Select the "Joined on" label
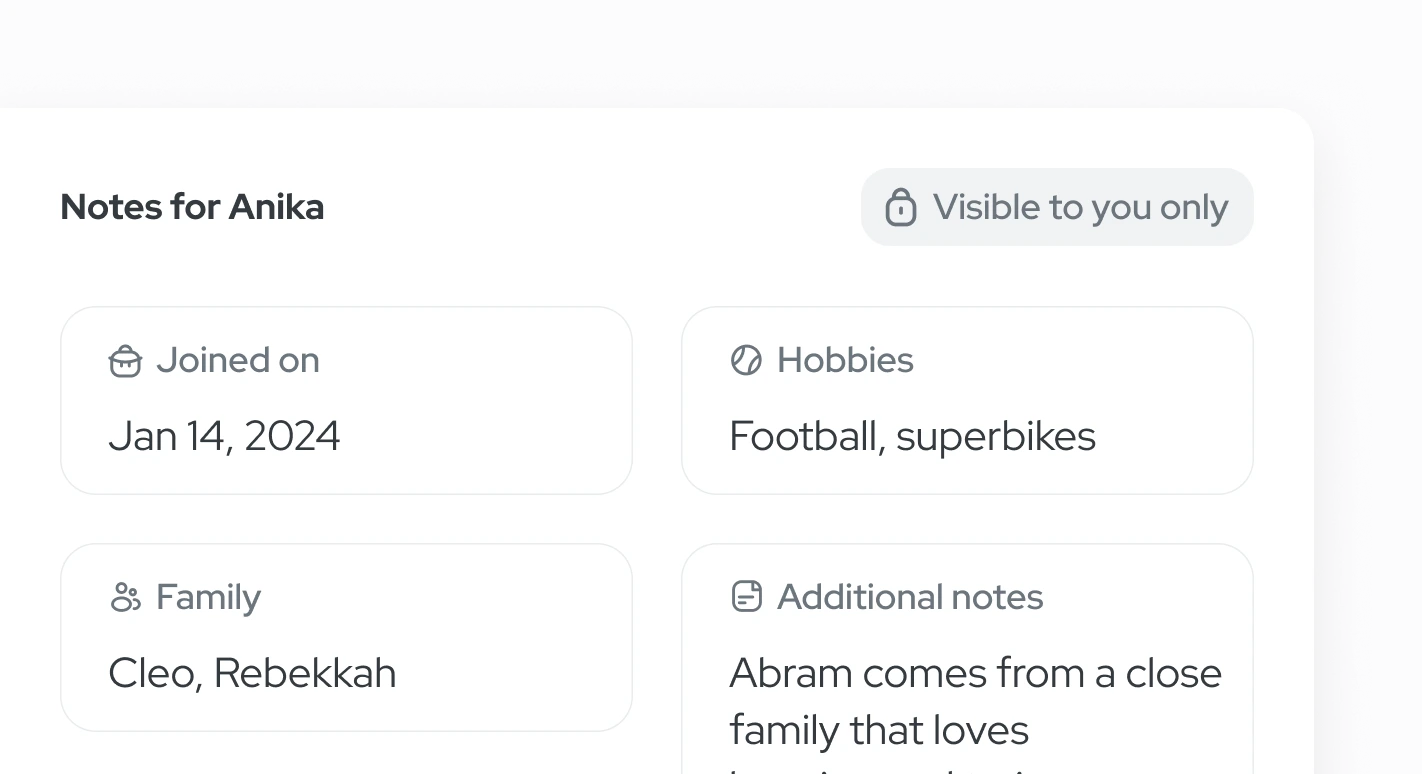The width and height of the screenshot is (1422, 774). pyautogui.click(x=238, y=360)
